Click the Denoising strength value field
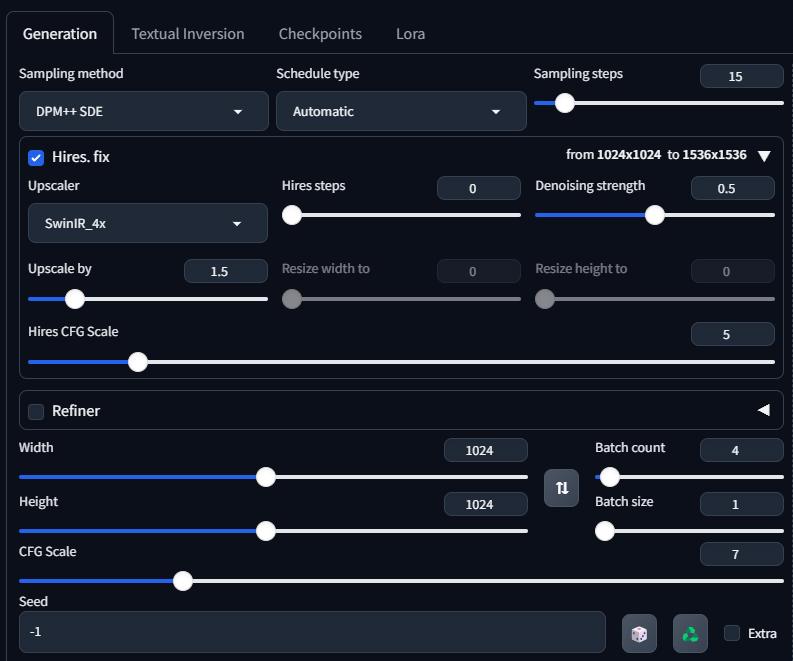The width and height of the screenshot is (793, 661). tap(732, 188)
